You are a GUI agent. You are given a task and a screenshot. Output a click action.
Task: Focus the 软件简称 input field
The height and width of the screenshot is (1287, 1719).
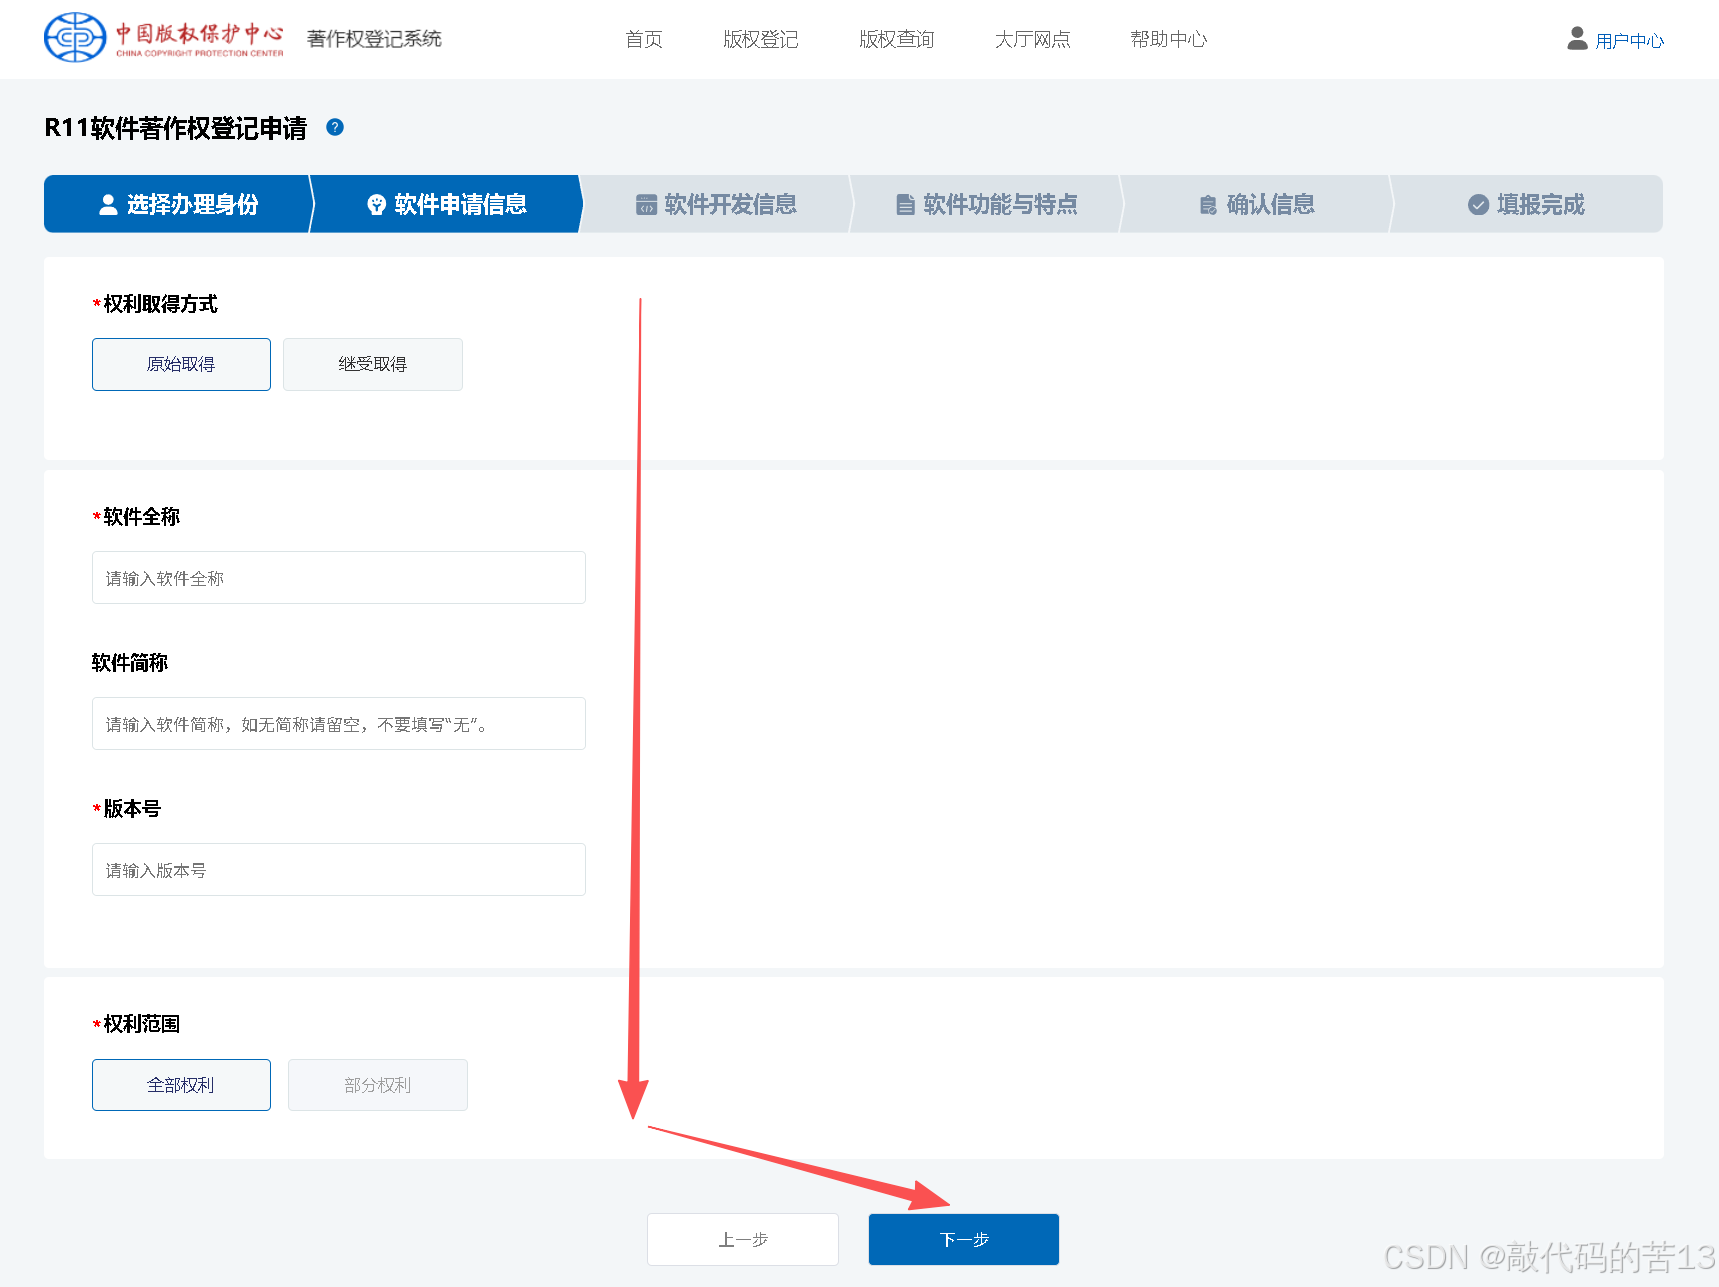pyautogui.click(x=339, y=723)
